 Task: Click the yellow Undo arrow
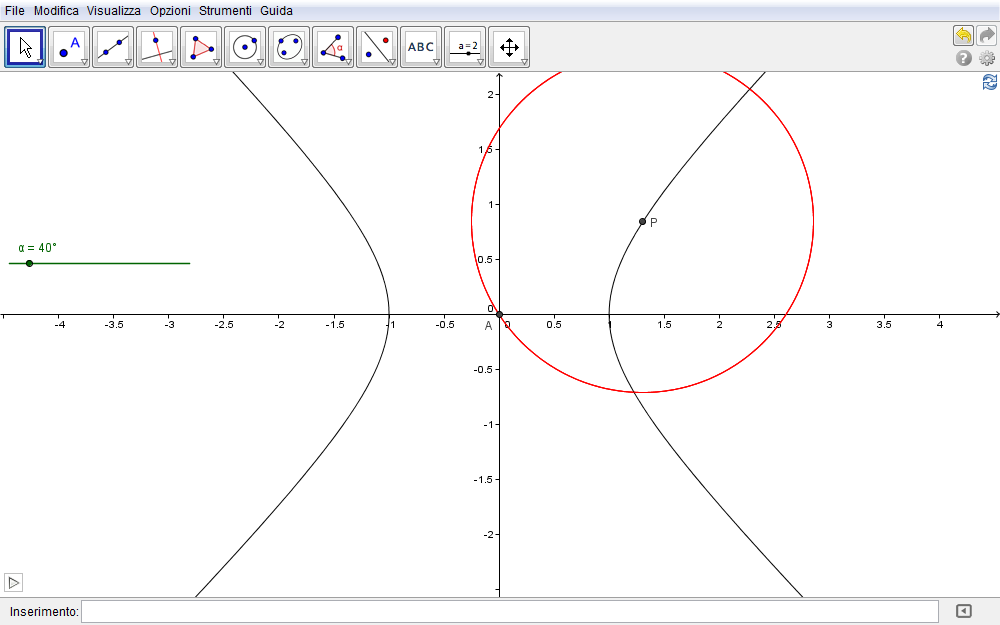point(963,36)
